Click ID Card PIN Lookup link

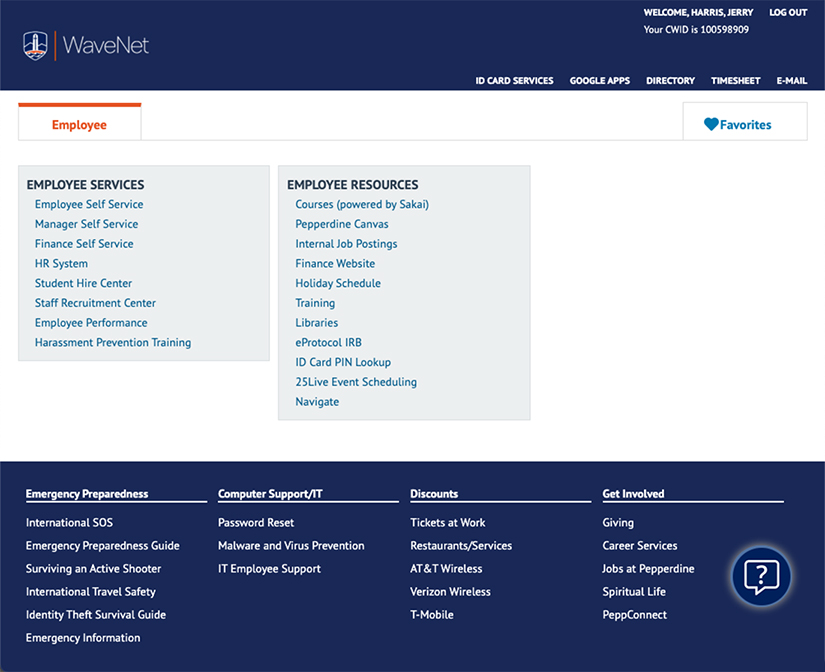(343, 362)
